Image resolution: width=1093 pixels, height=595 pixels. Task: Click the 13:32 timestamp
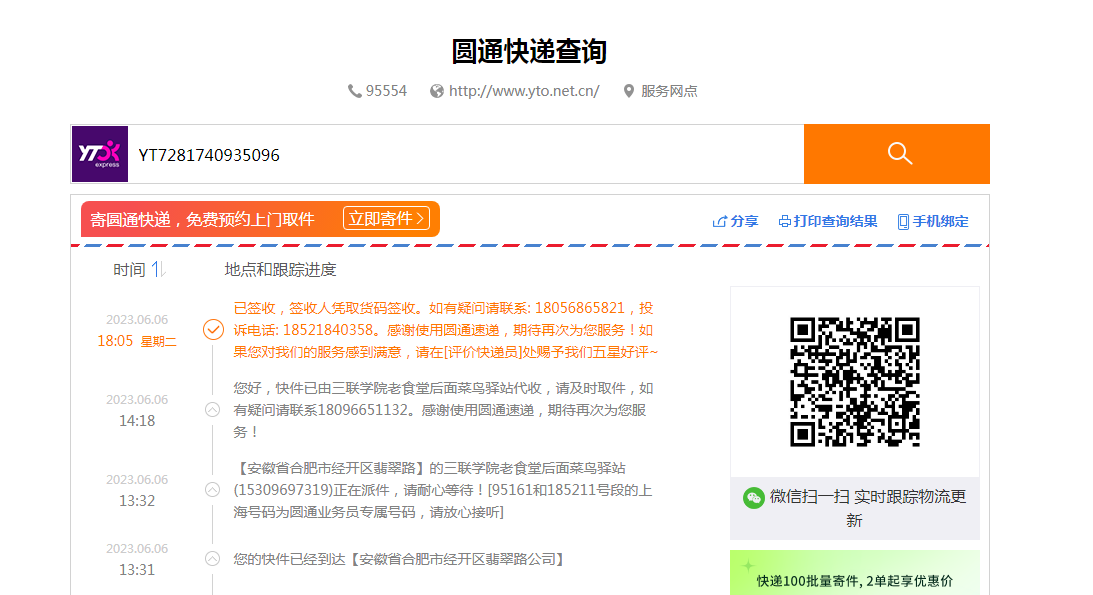point(137,501)
